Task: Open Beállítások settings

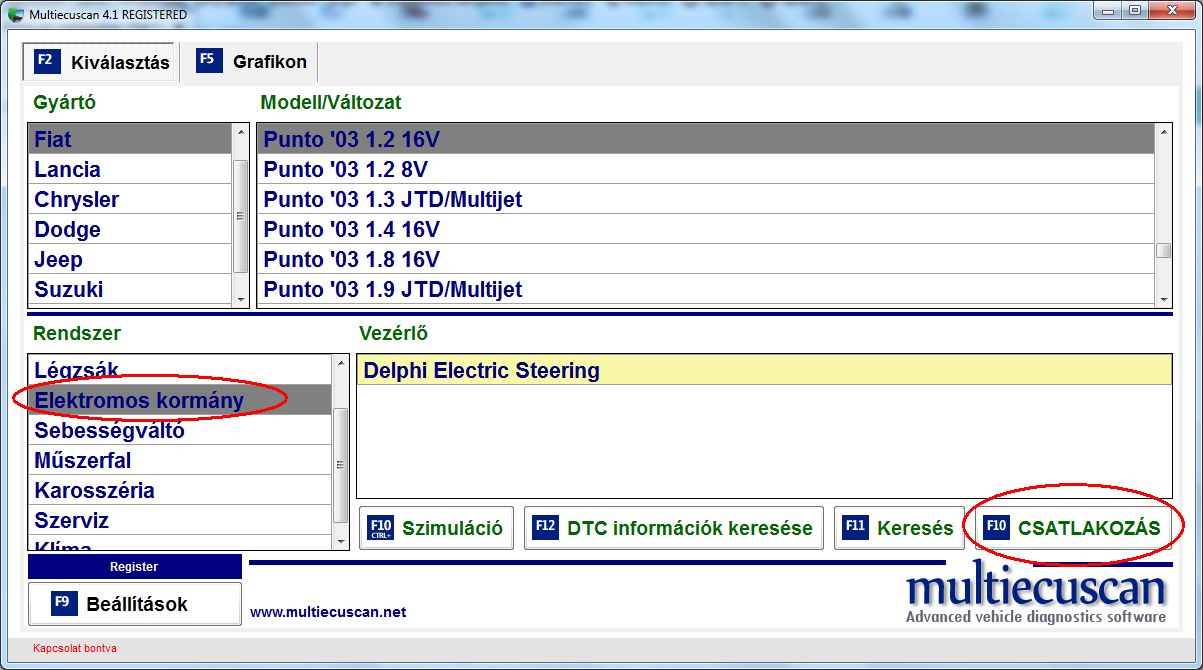Action: (x=135, y=604)
